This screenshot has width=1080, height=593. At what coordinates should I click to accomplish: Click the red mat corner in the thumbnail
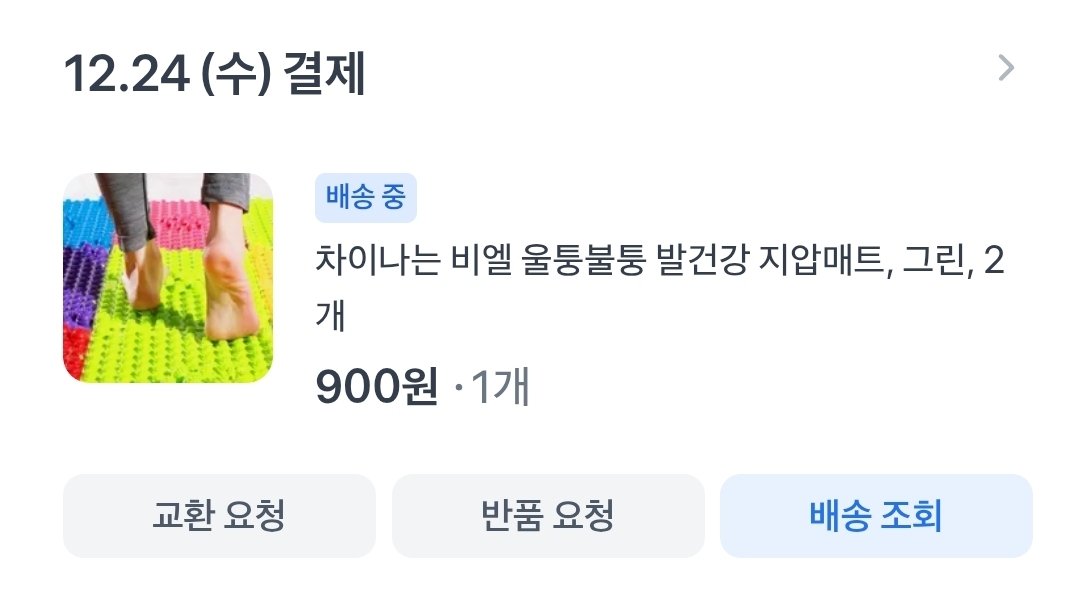77,353
